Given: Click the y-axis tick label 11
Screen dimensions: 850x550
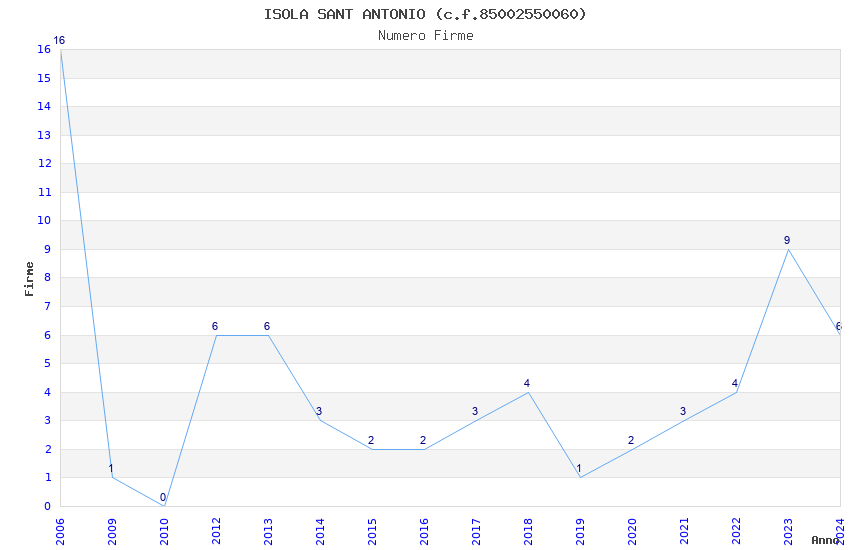Looking at the screenshot, I should (44, 192).
